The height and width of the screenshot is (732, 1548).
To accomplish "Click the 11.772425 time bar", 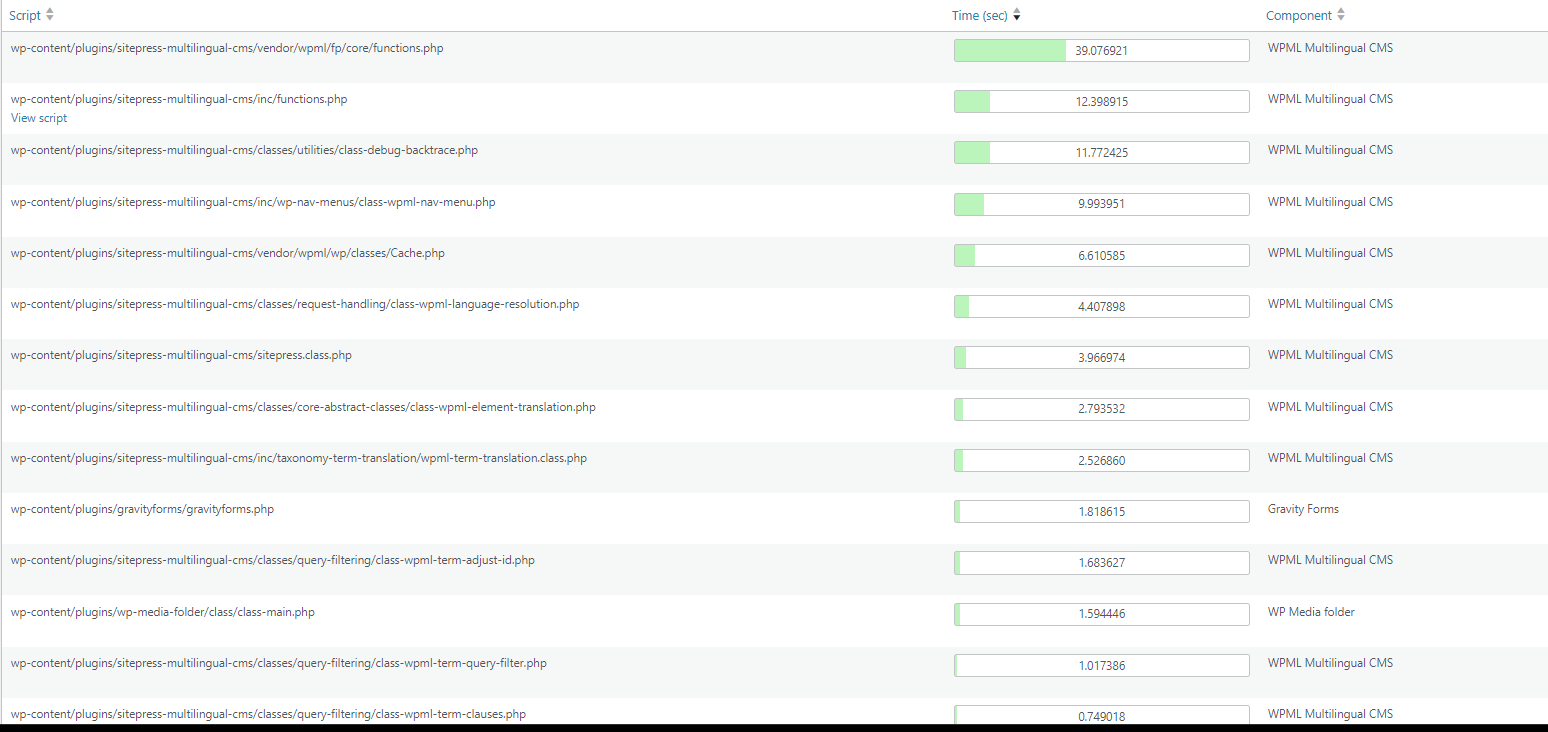I will pos(1102,152).
